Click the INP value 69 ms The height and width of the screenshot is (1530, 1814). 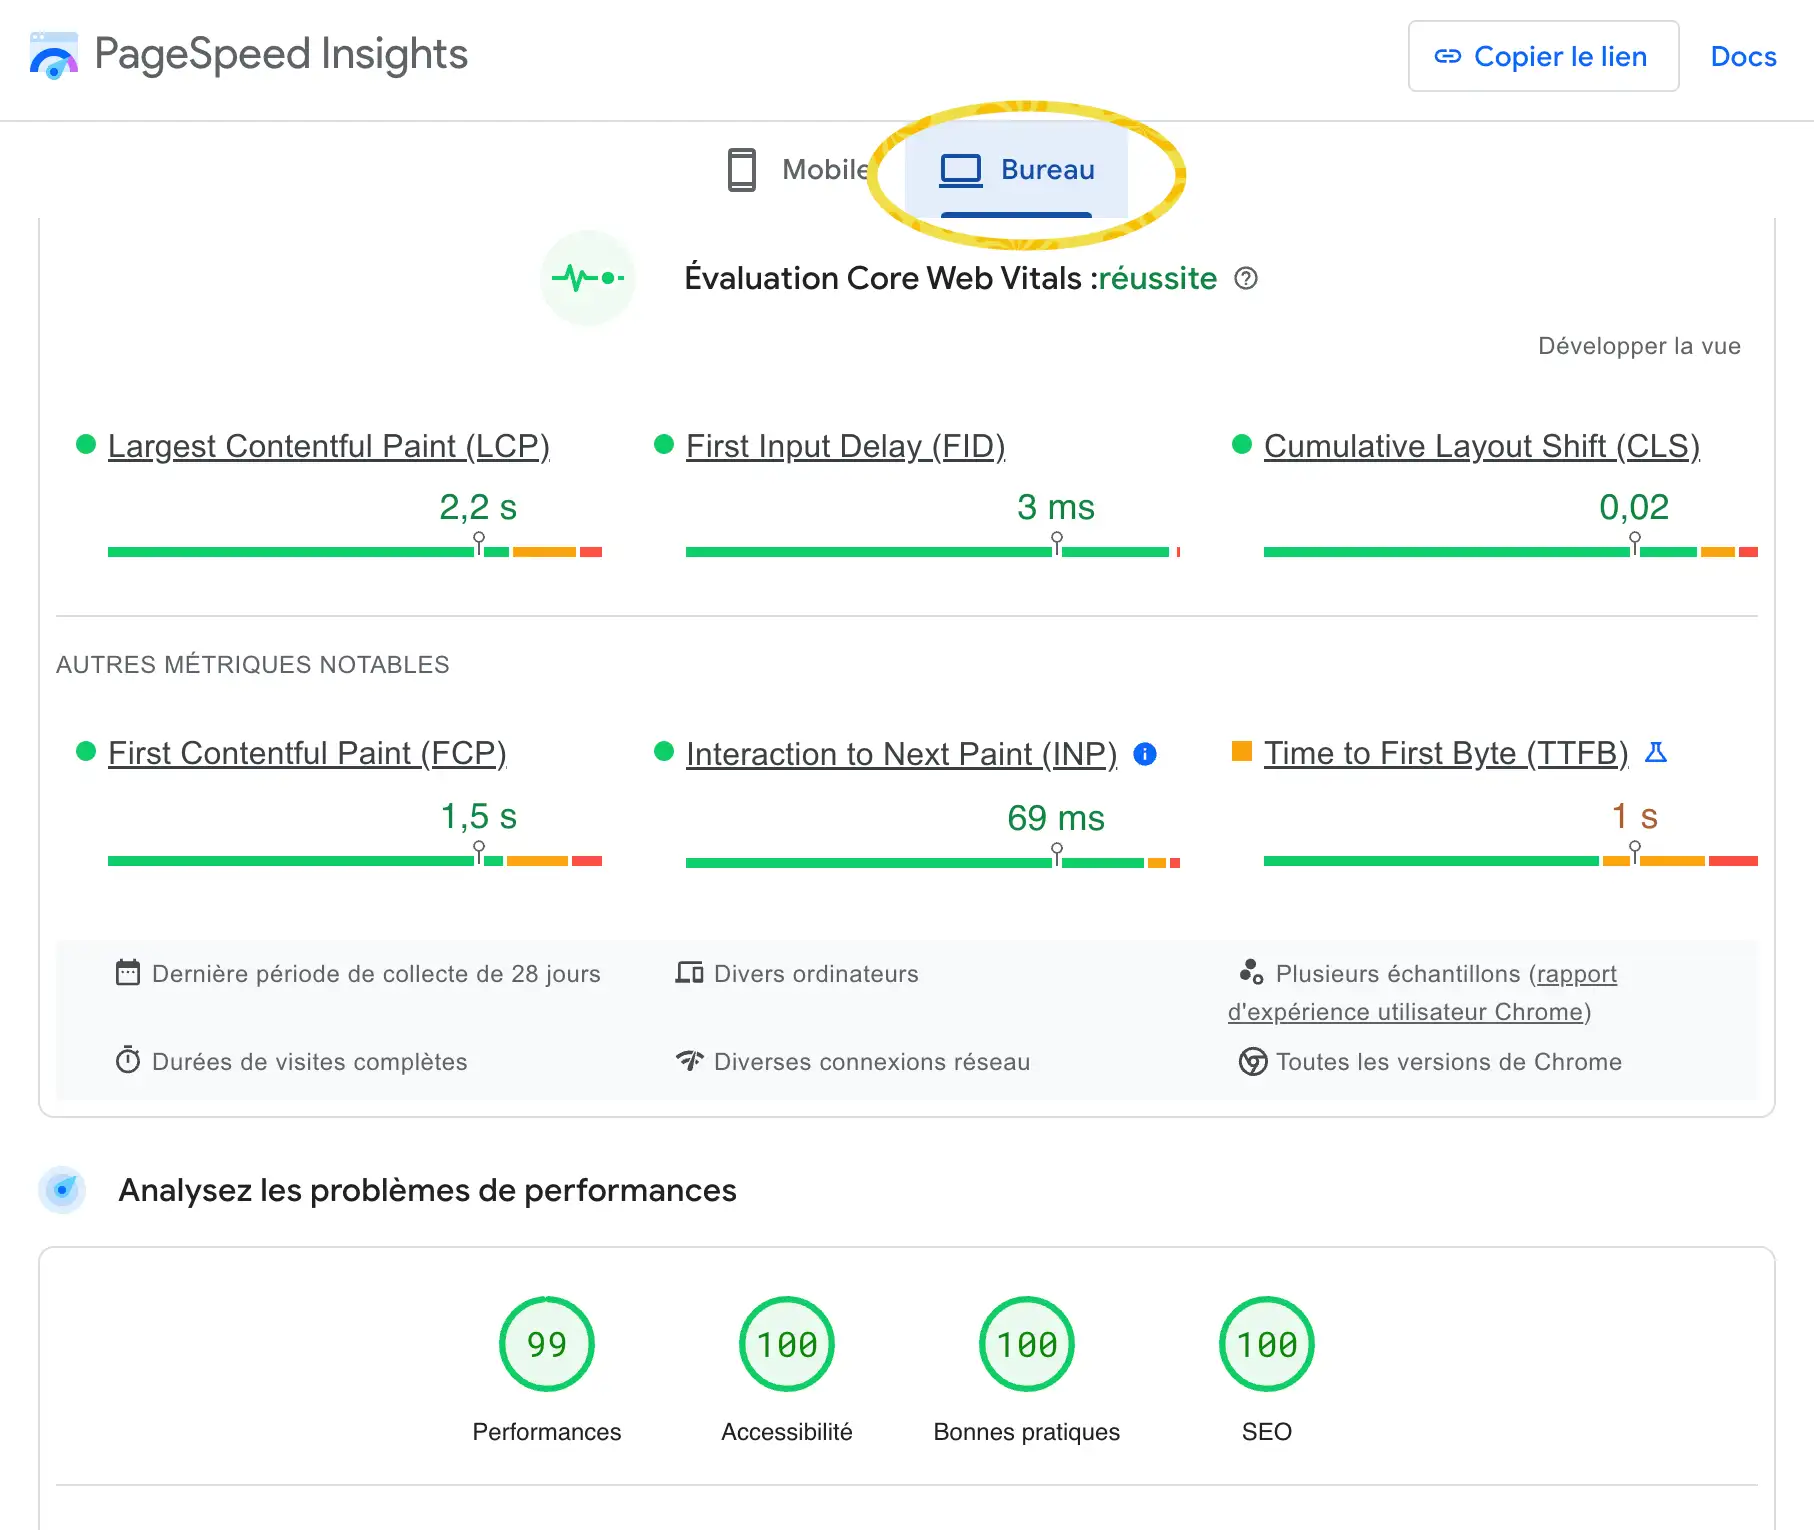pyautogui.click(x=1056, y=818)
